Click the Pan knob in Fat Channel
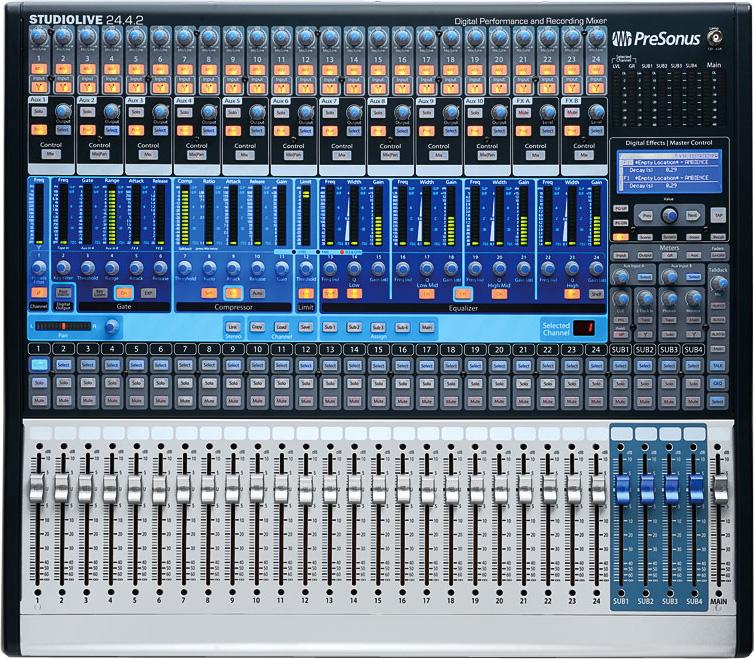This screenshot has height=659, width=754. [x=112, y=327]
